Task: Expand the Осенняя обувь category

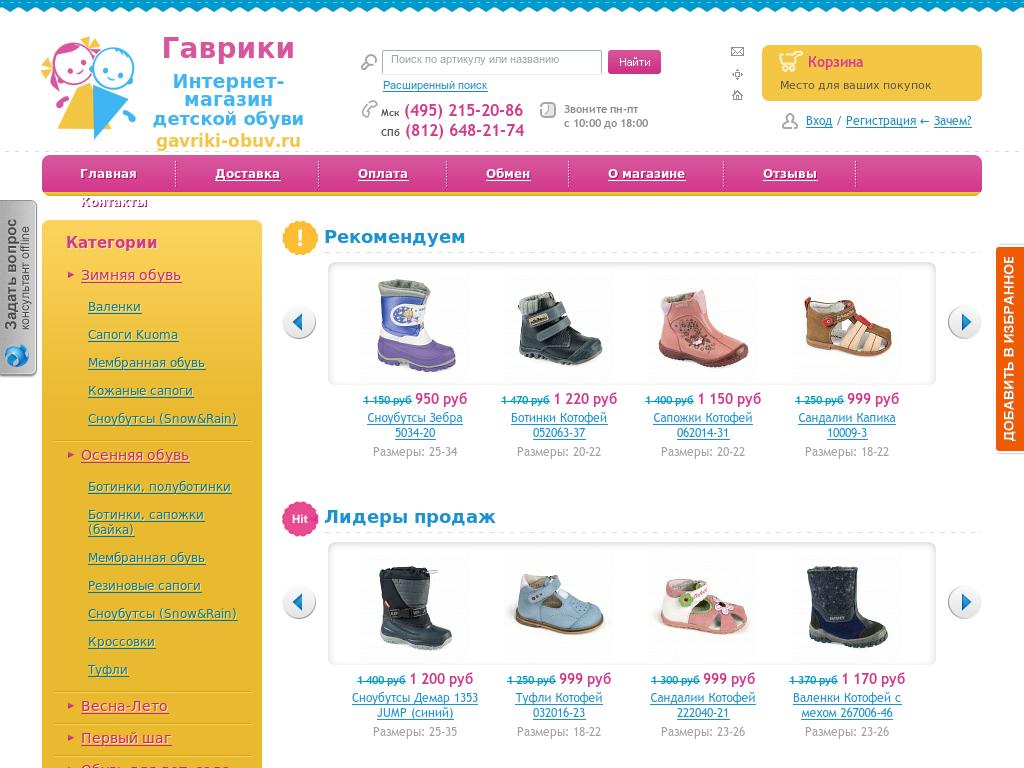Action: [135, 455]
